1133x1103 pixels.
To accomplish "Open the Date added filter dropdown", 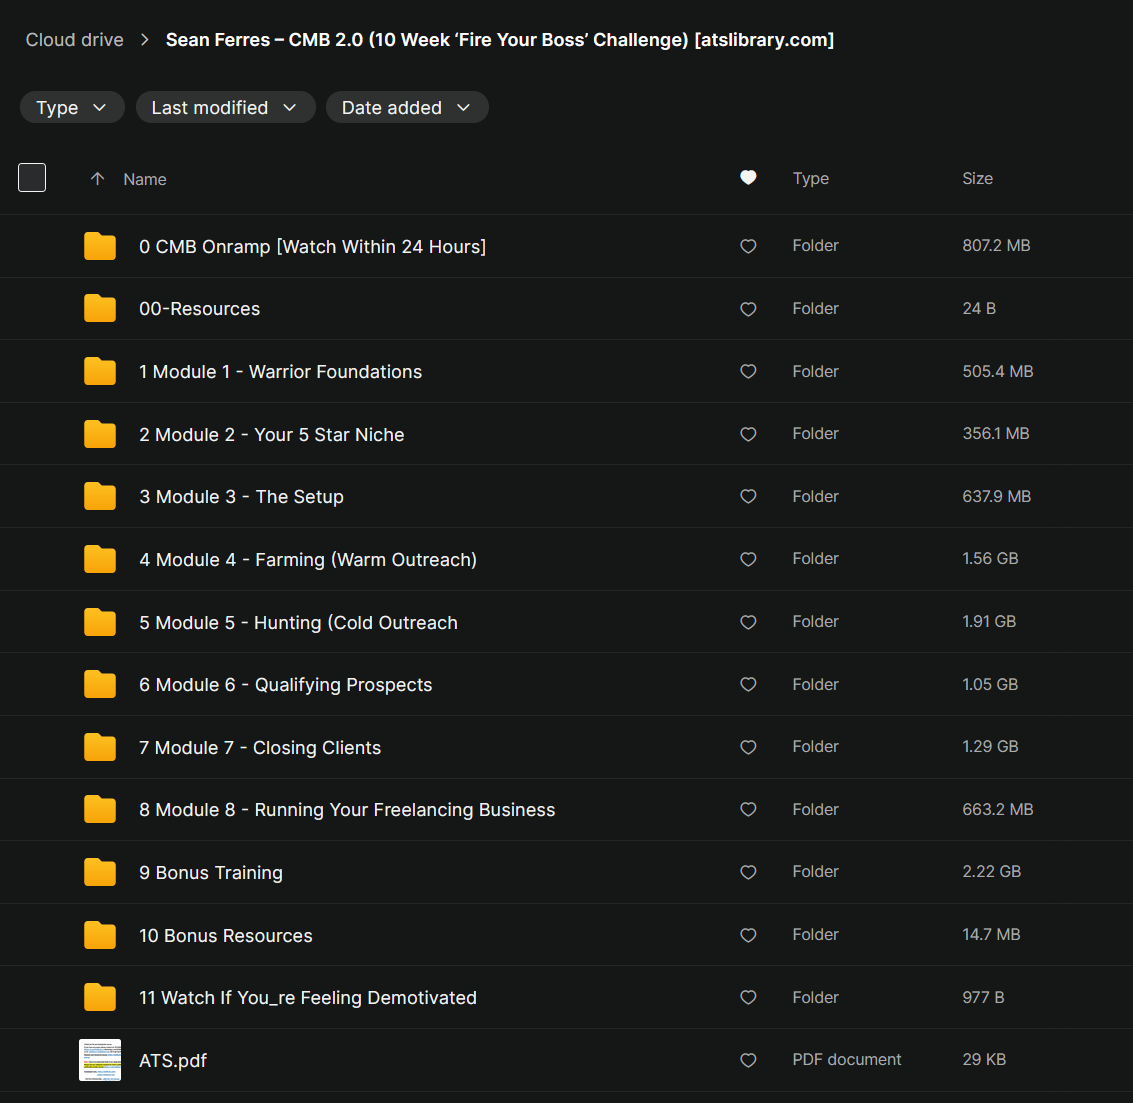I will point(407,108).
